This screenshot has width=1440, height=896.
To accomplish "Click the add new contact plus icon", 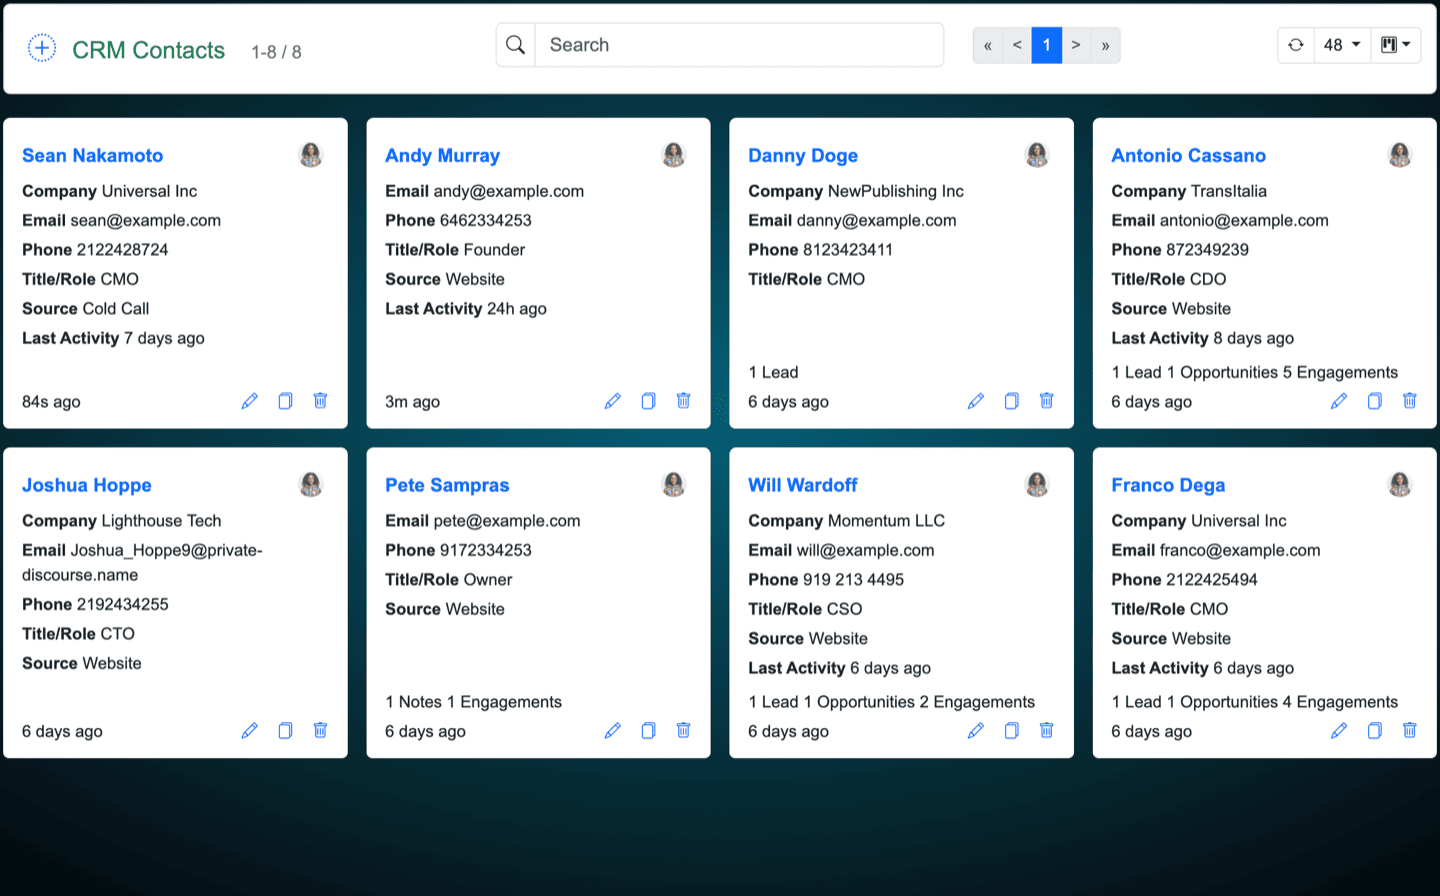I will click(x=42, y=48).
